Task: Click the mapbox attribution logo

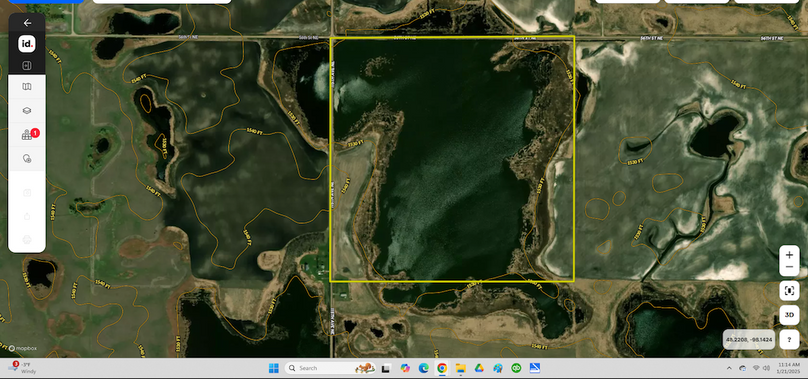Action: click(x=22, y=349)
